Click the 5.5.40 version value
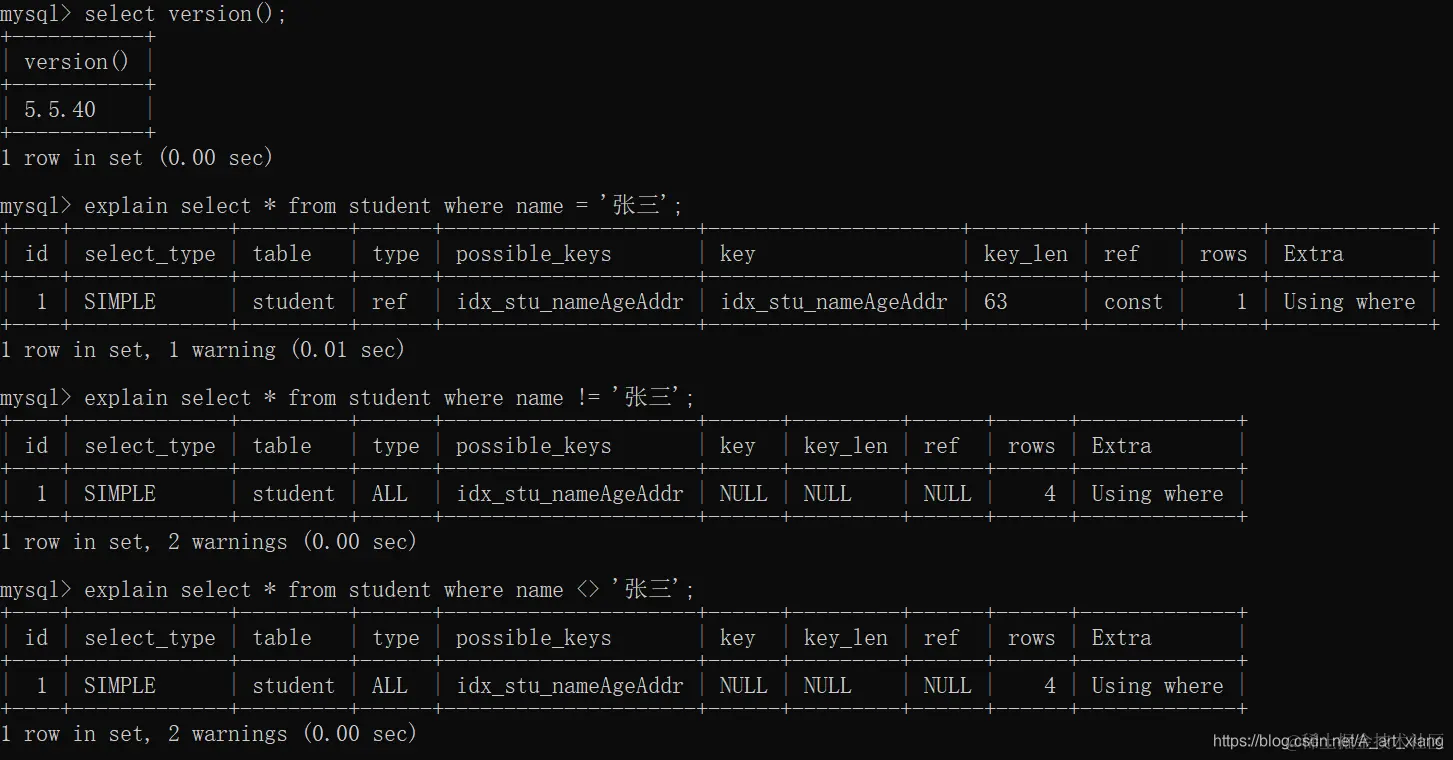Image resolution: width=1453 pixels, height=760 pixels. pos(60,110)
